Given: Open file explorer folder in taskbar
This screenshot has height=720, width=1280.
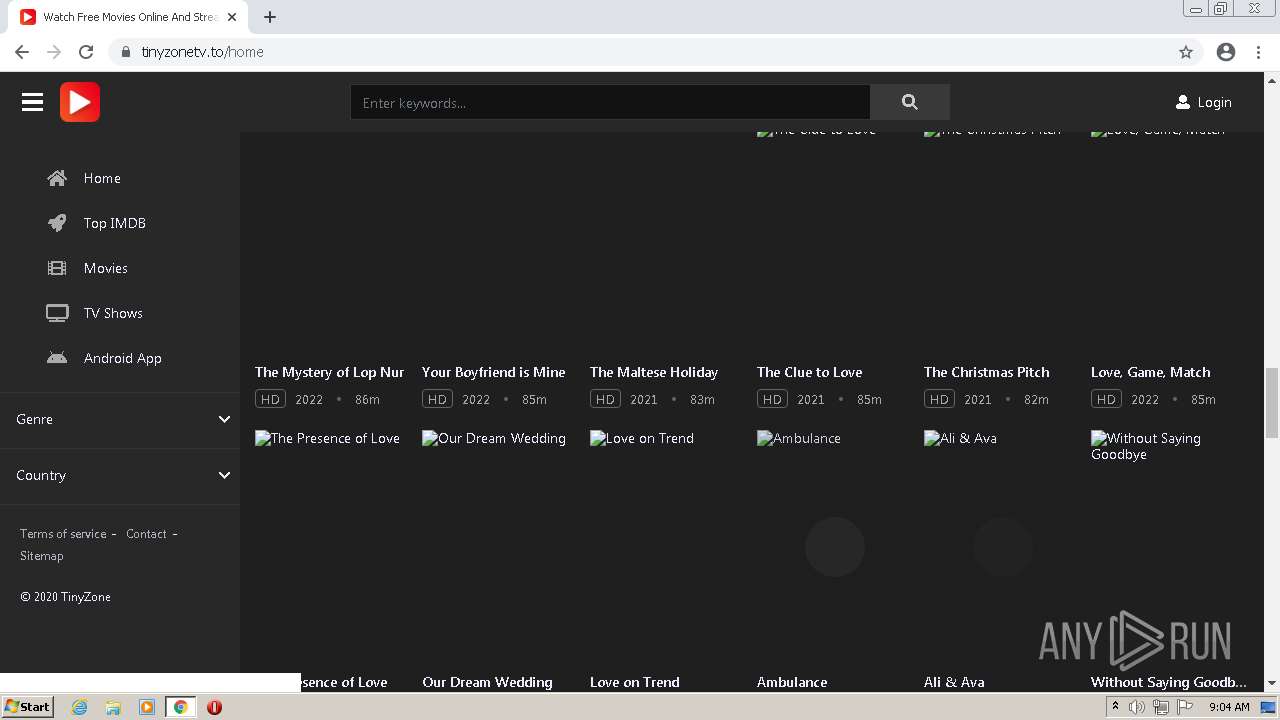Looking at the screenshot, I should (113, 707).
